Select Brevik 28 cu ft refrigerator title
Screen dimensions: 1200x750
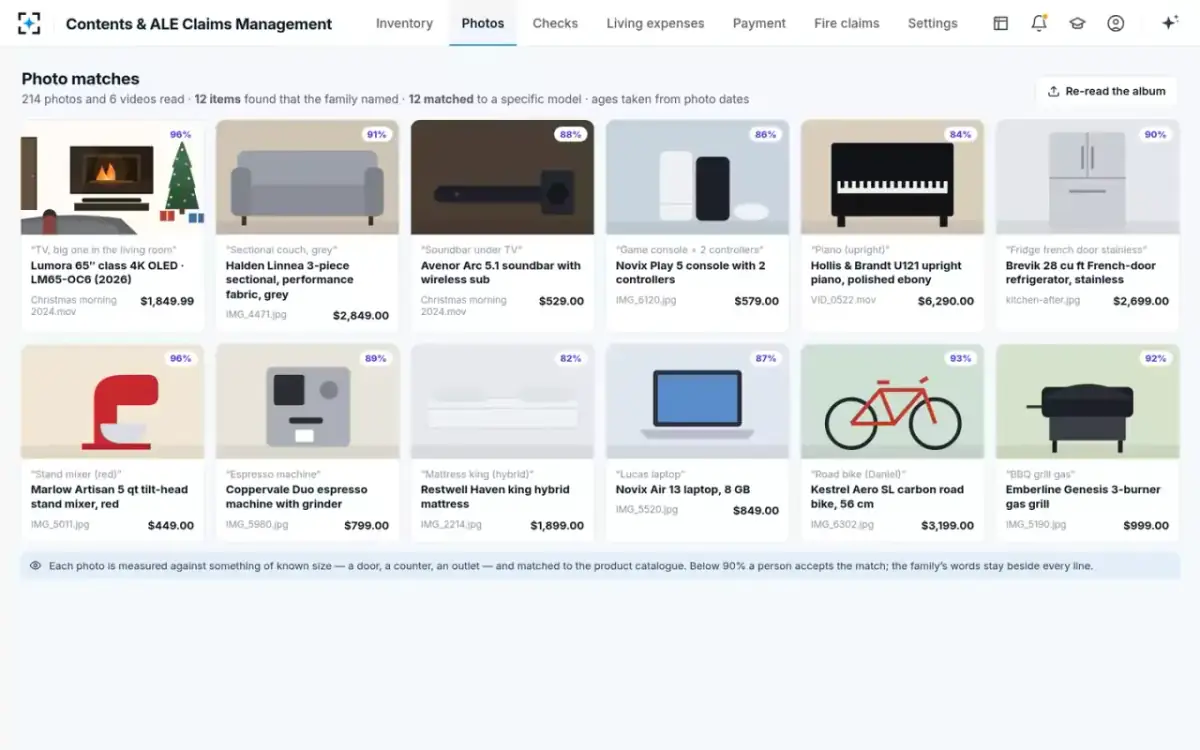(x=1081, y=273)
